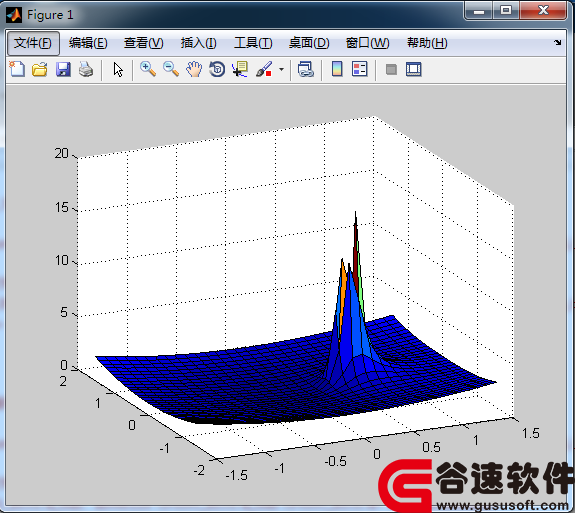Expand the Brush color dropdown arrow
The image size is (575, 513).
281,69
